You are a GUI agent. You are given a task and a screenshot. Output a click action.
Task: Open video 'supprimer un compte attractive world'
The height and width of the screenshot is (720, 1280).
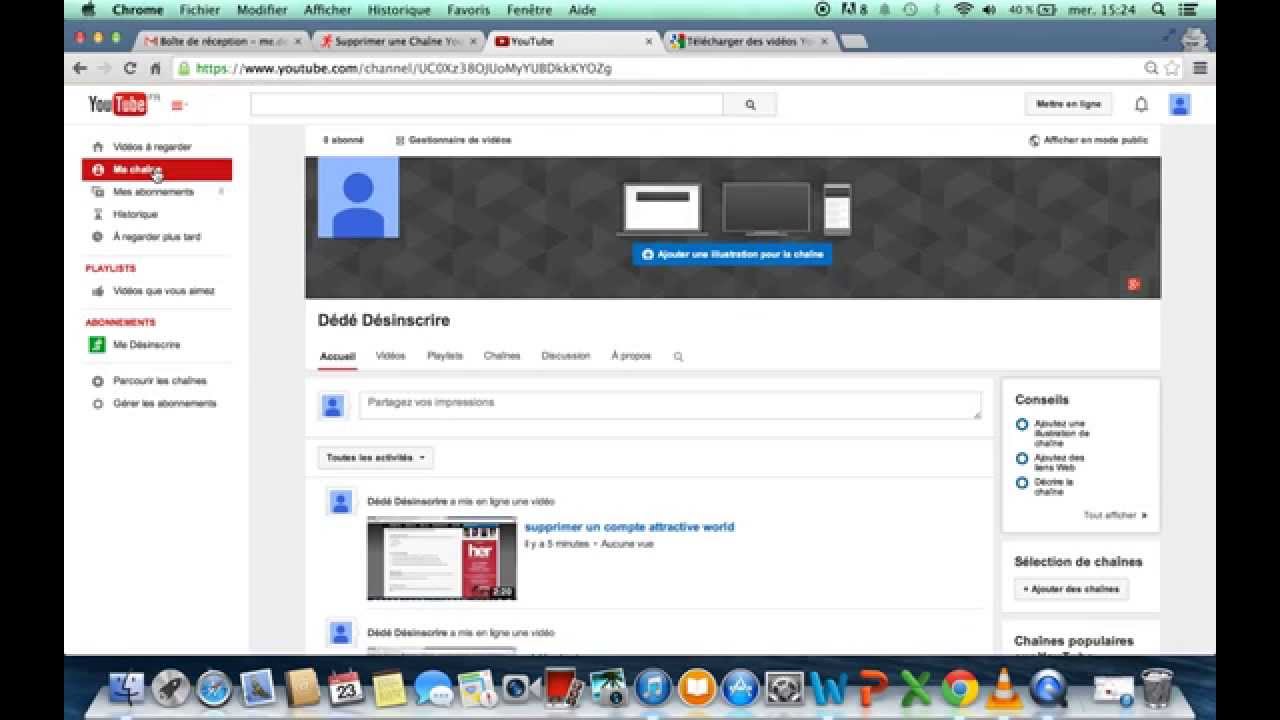(630, 526)
